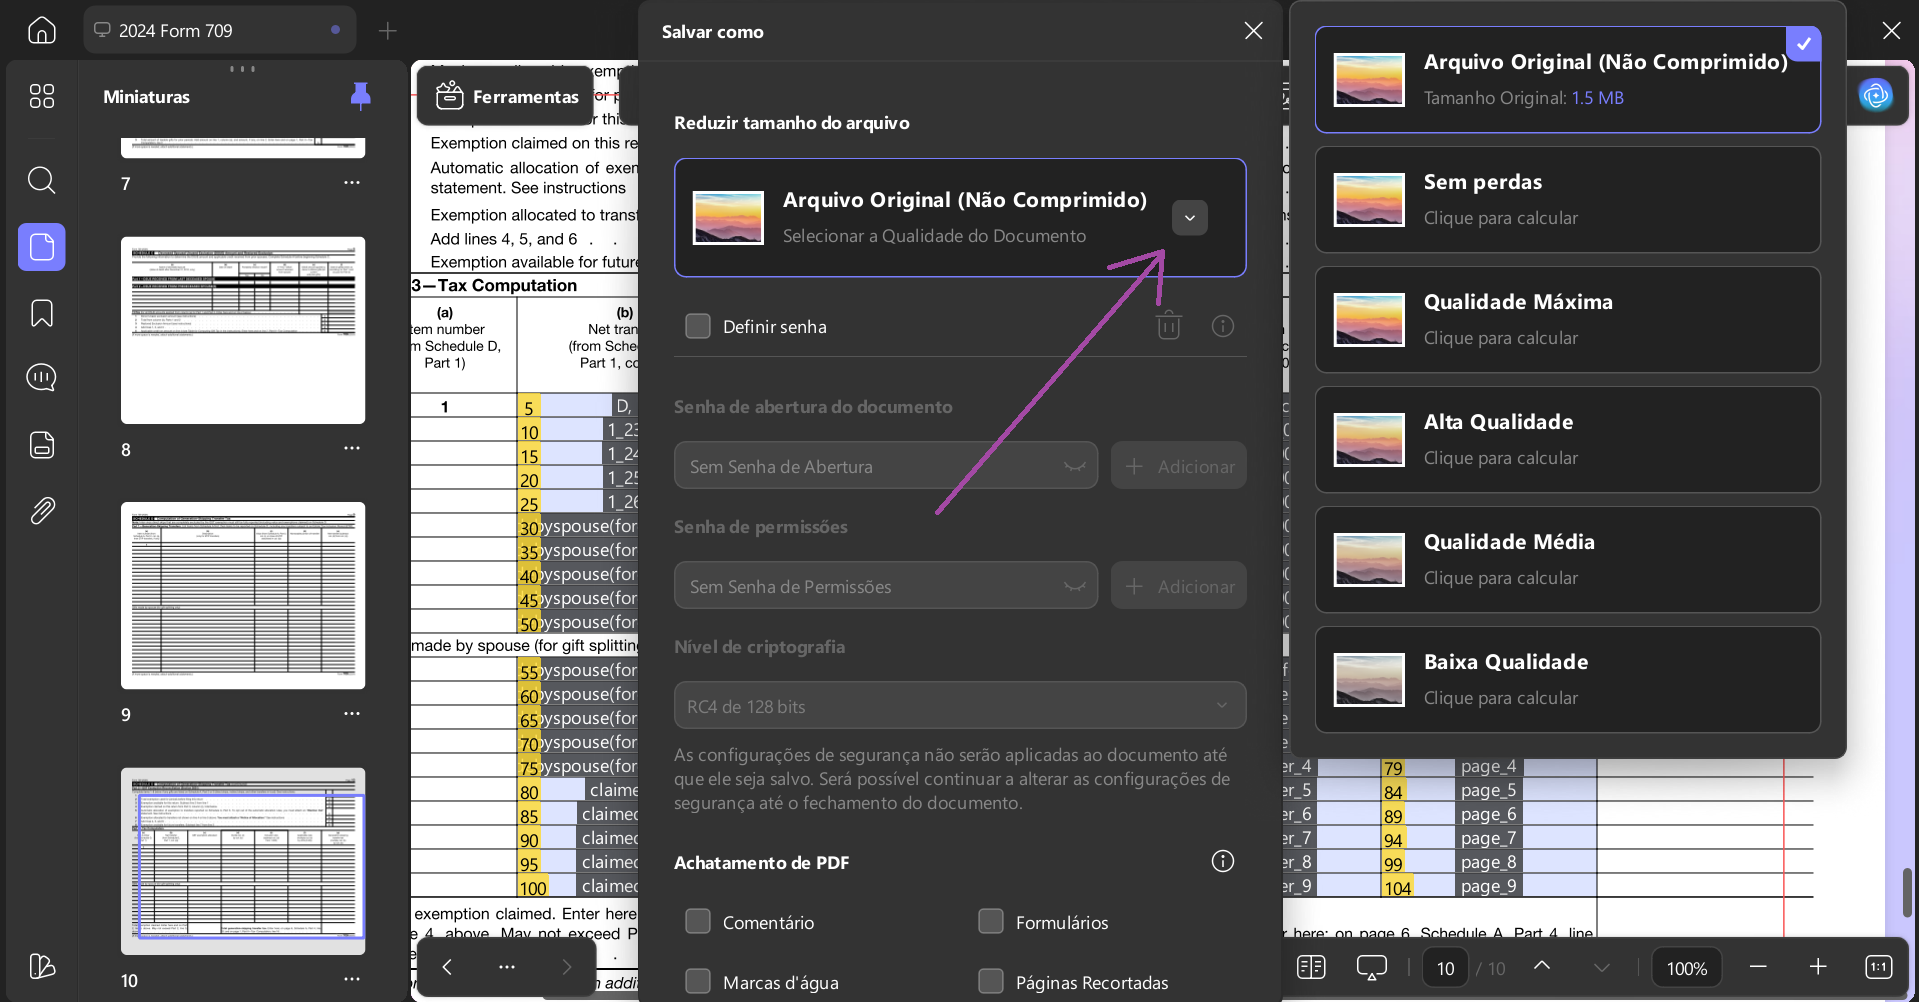Select the page 9 thumbnail
Image resolution: width=1919 pixels, height=1002 pixels.
243,596
